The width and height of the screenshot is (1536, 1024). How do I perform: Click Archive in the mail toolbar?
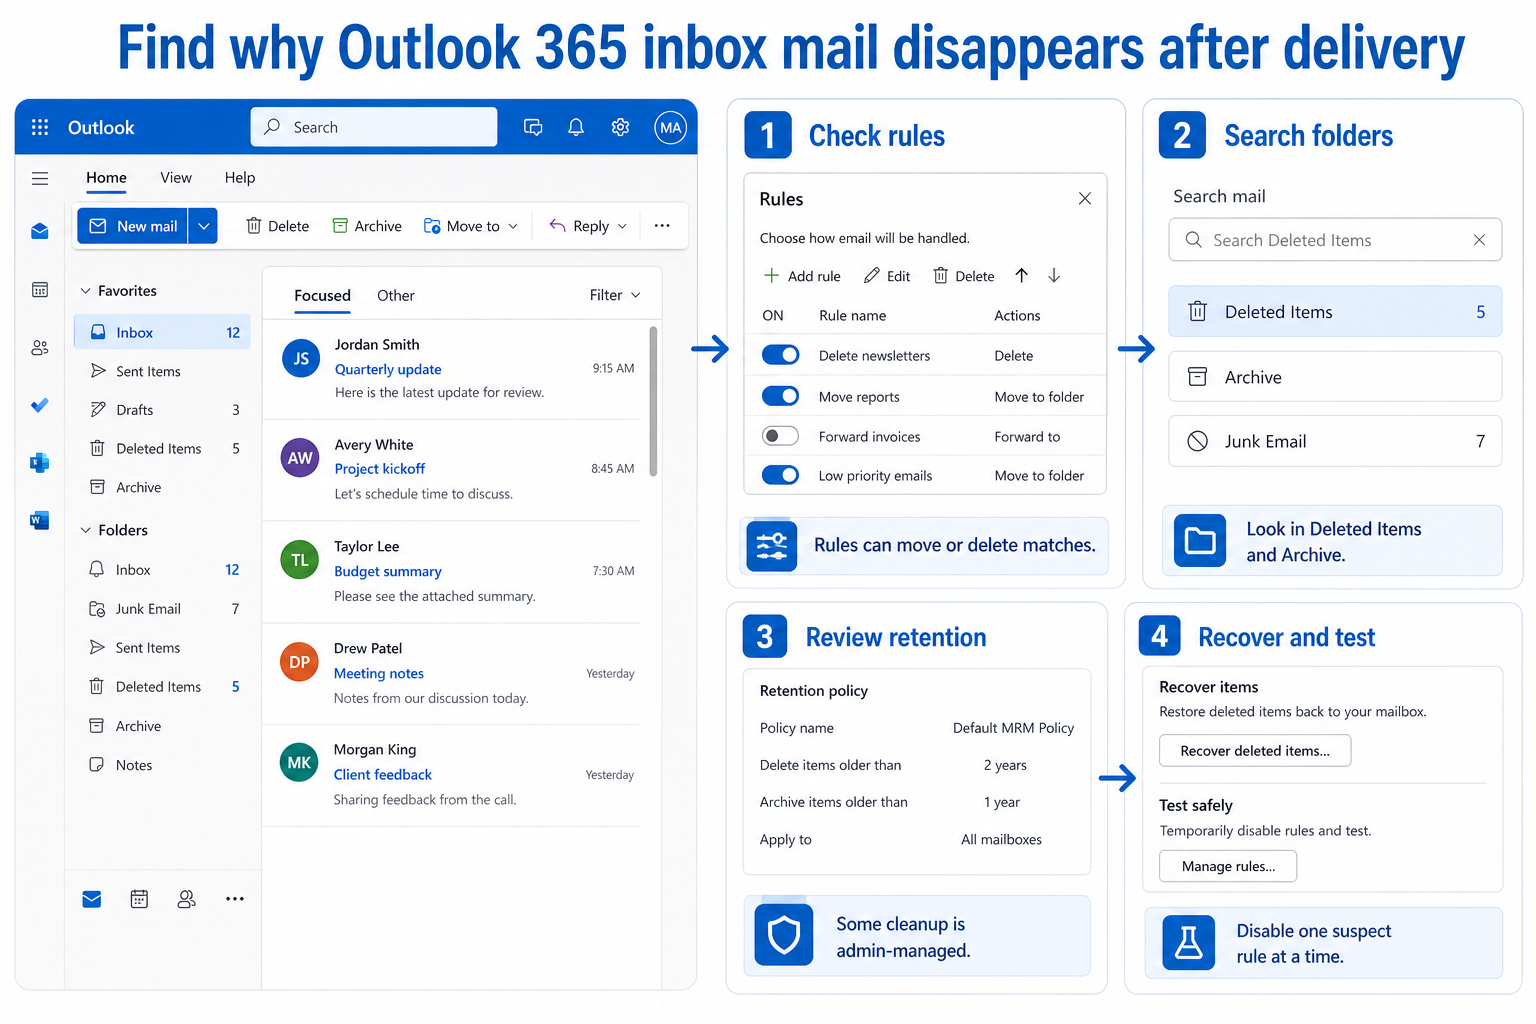click(367, 226)
